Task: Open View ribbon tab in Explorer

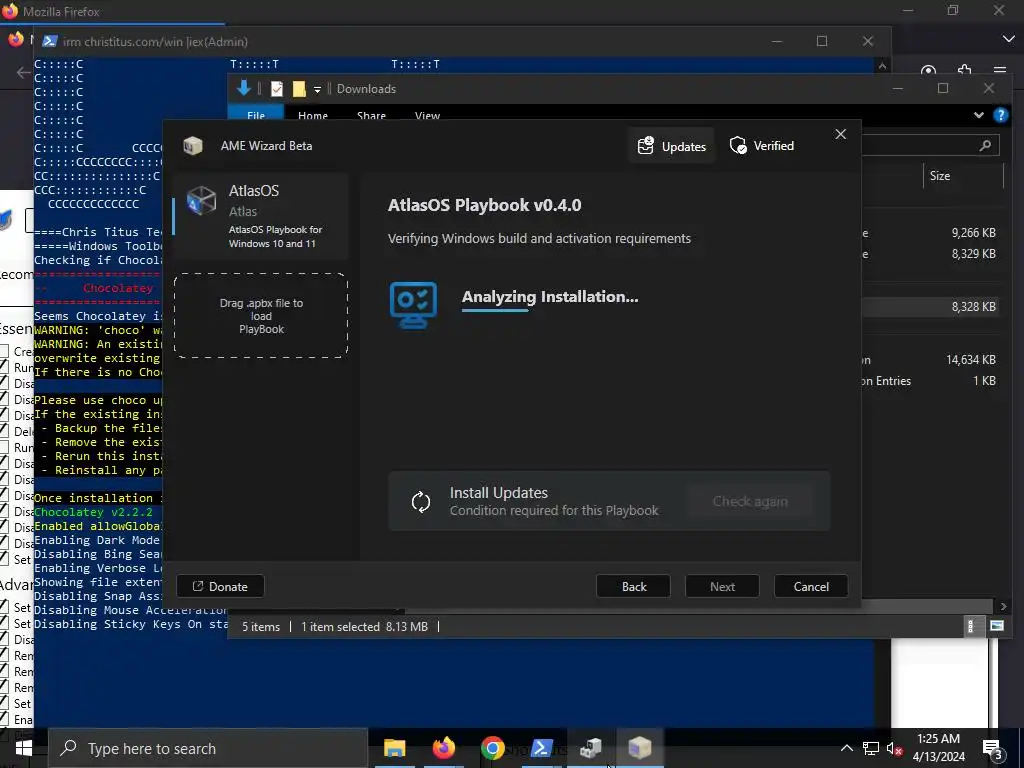Action: pos(427,115)
